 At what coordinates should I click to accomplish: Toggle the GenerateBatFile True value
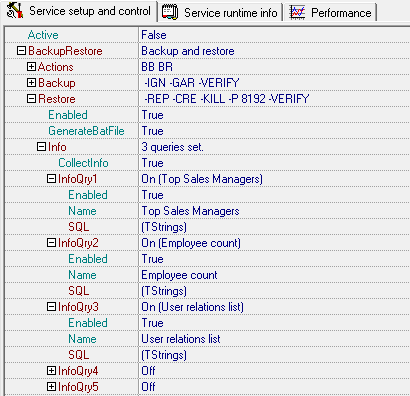pyautogui.click(x=274, y=131)
